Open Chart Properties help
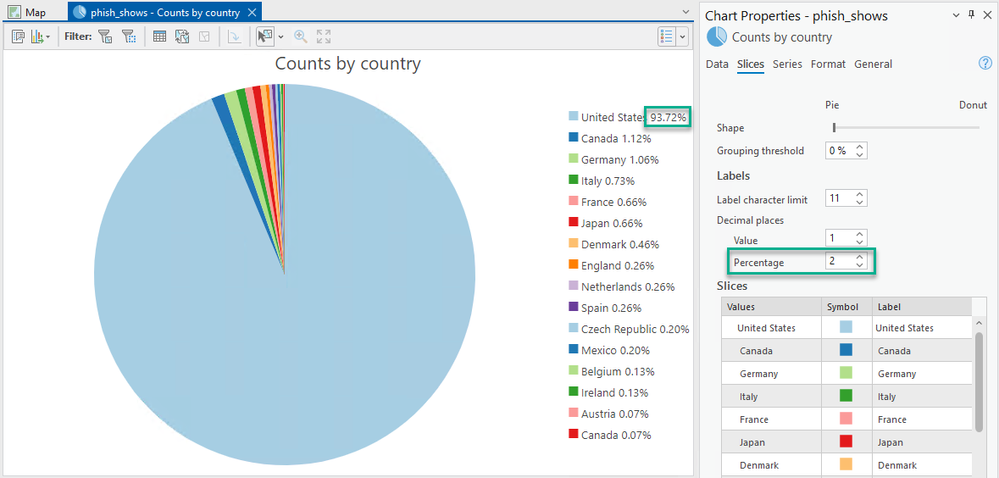This screenshot has height=478, width=999. point(985,63)
